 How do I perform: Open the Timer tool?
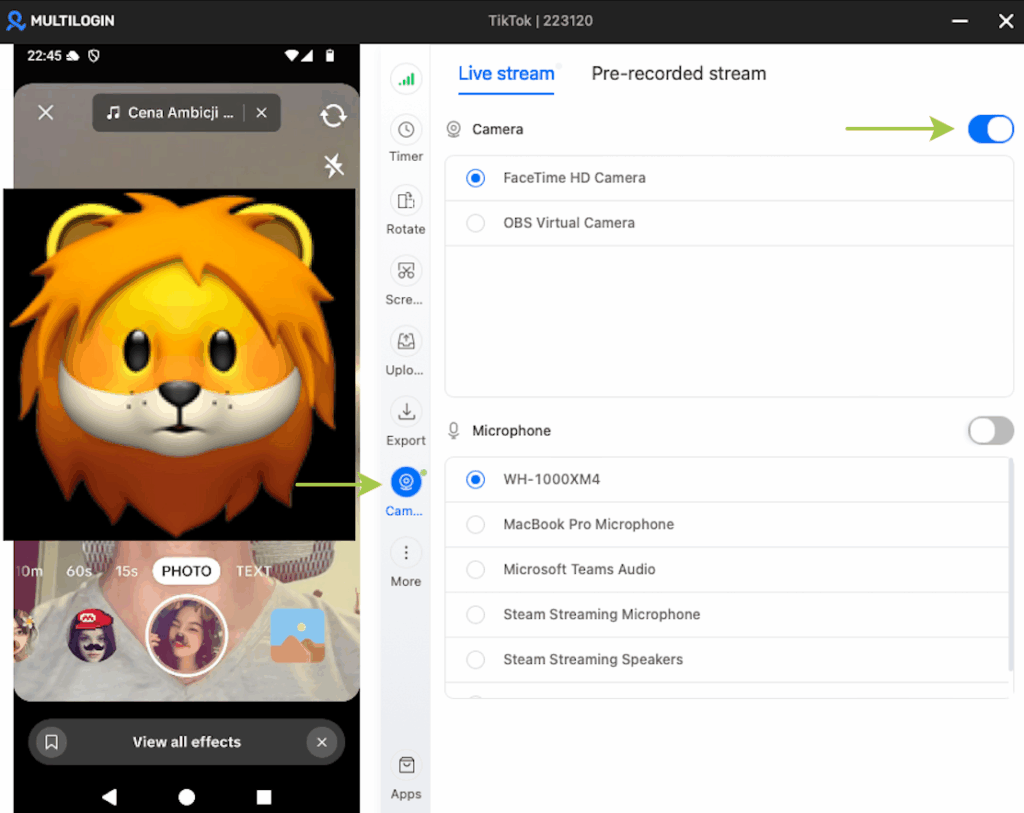pos(406,138)
